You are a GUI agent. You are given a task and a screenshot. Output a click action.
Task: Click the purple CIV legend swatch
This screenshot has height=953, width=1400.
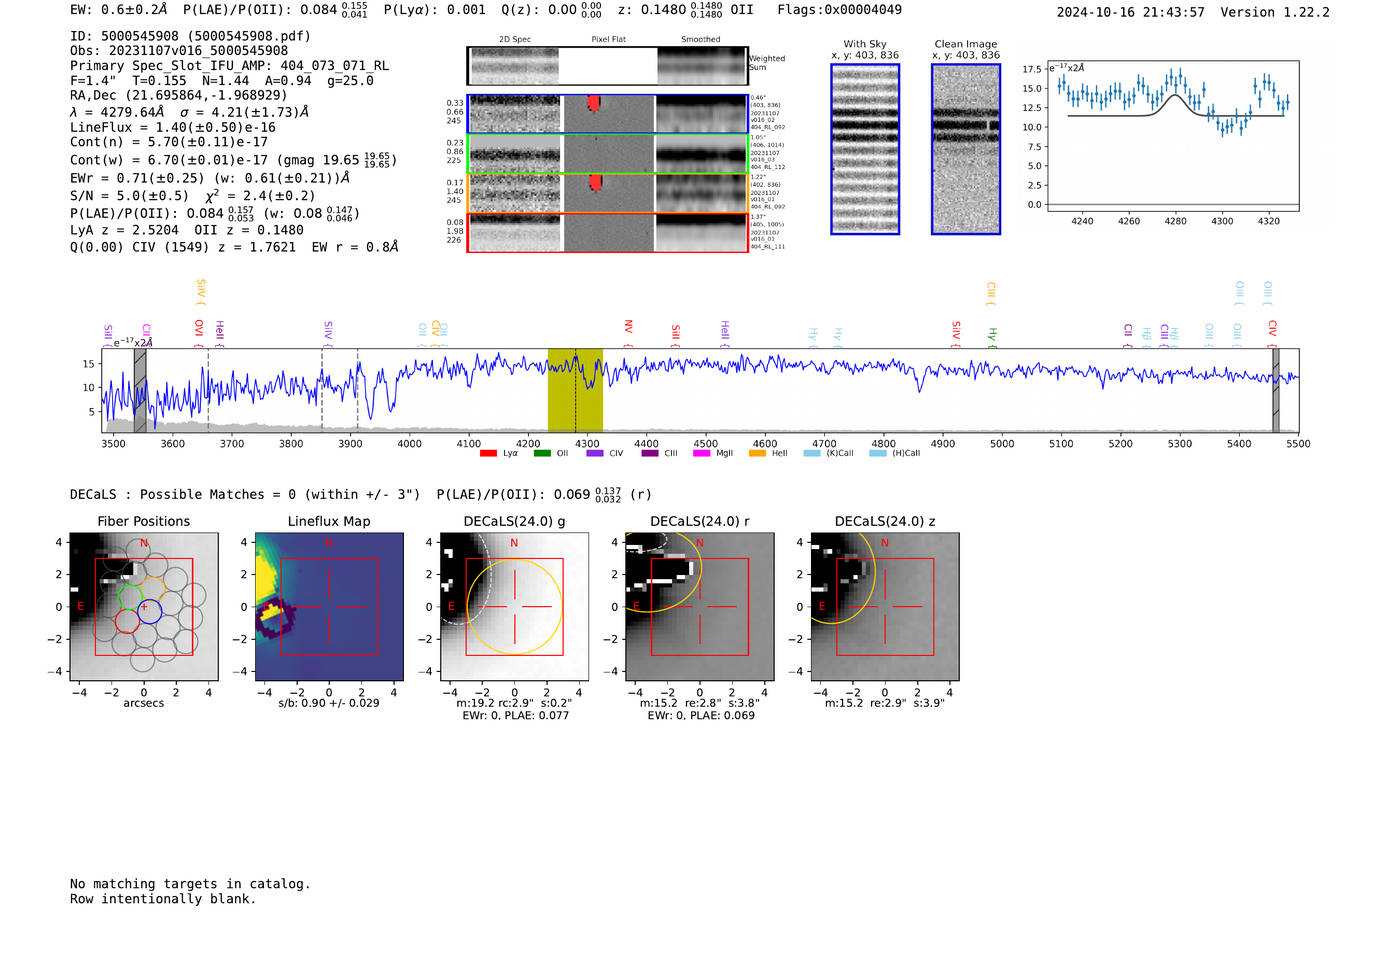[x=595, y=454]
